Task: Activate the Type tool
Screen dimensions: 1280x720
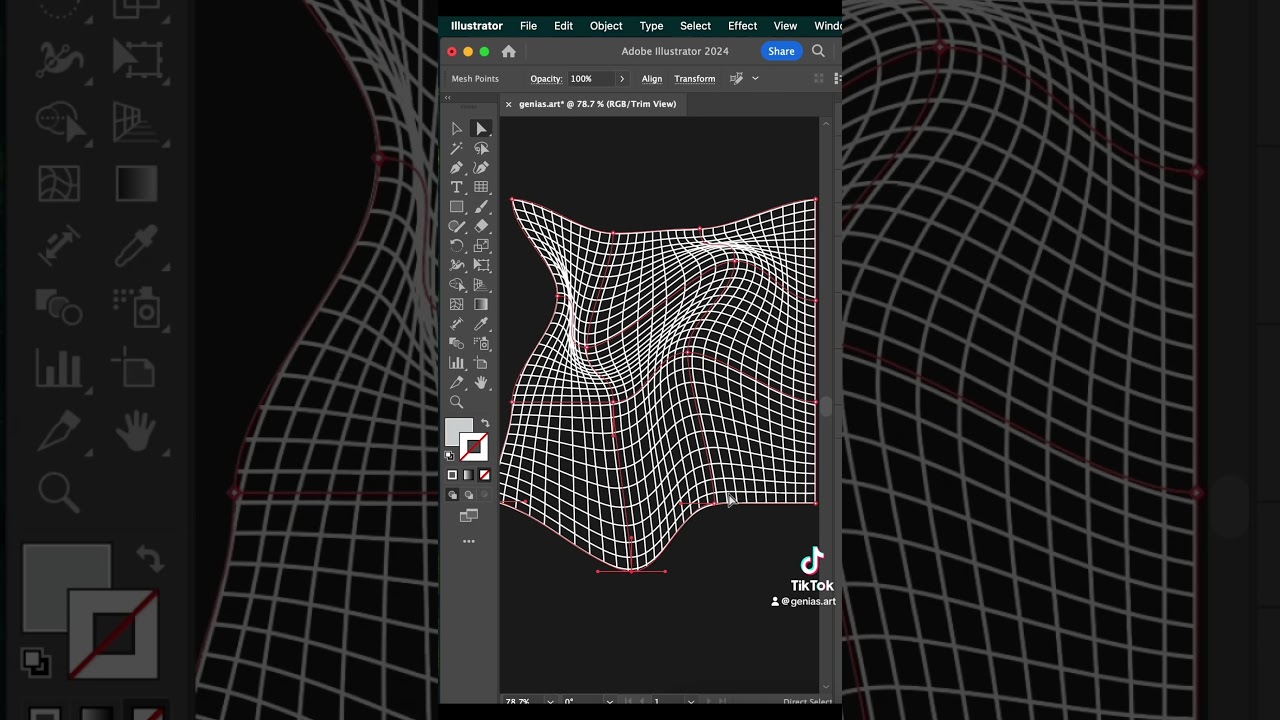Action: pyautogui.click(x=457, y=187)
